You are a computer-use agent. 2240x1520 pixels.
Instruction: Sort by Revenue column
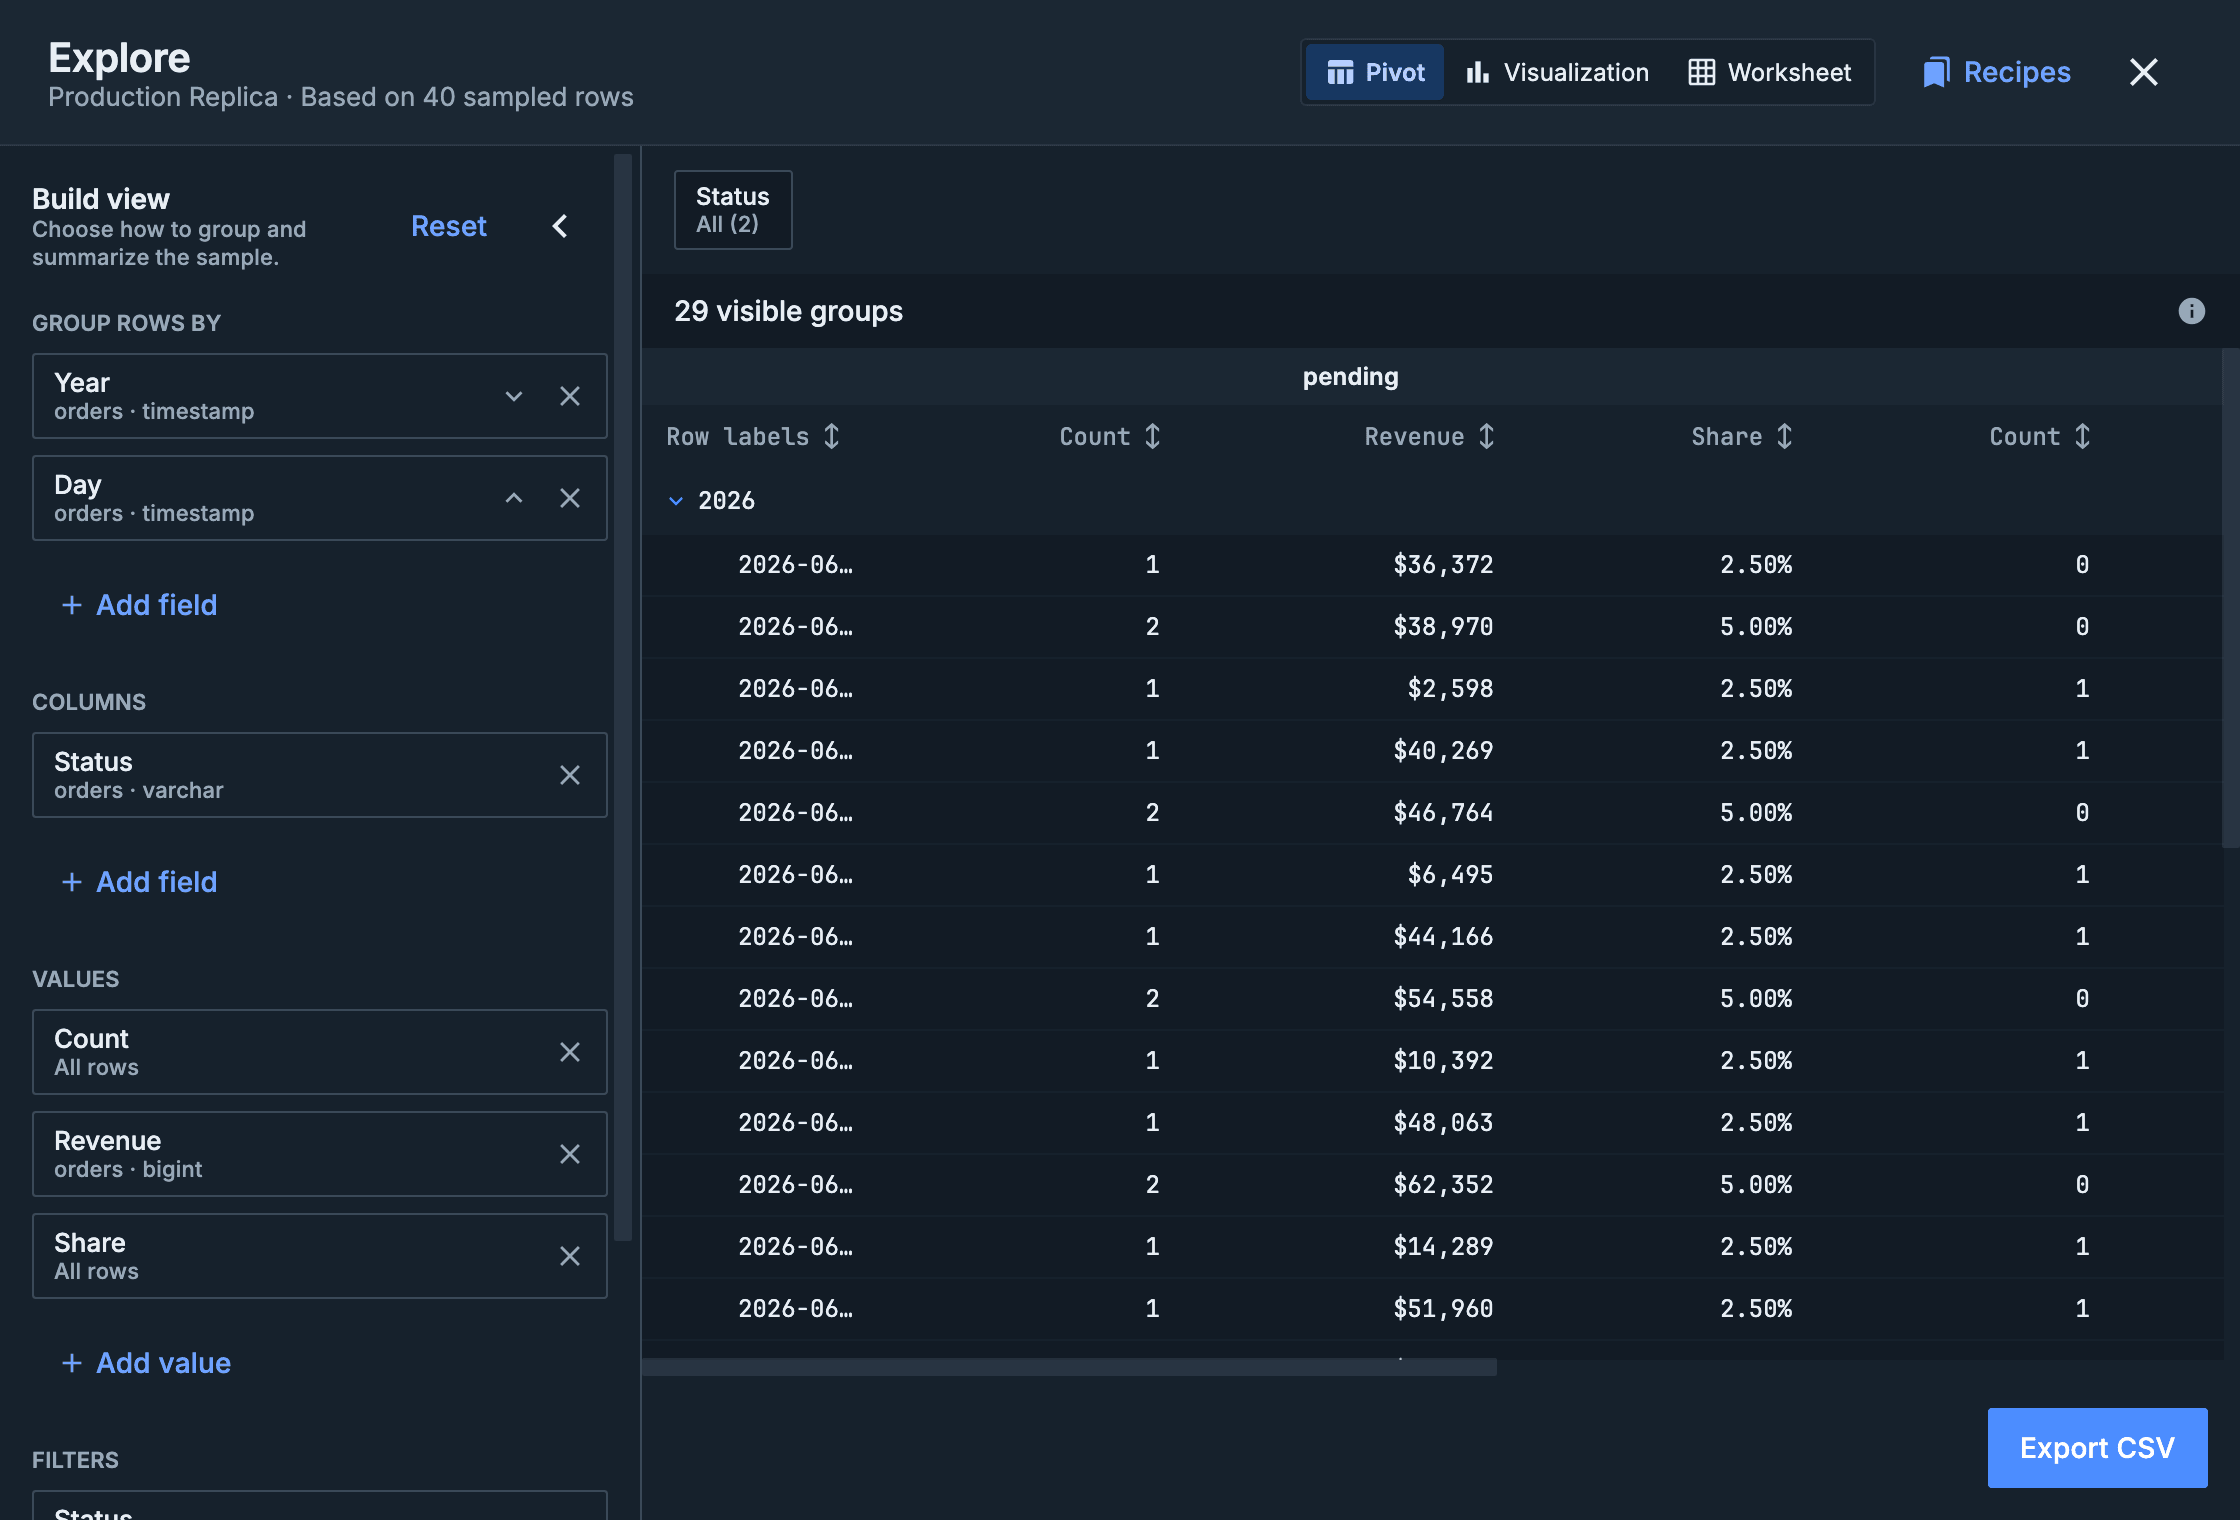tap(1430, 436)
